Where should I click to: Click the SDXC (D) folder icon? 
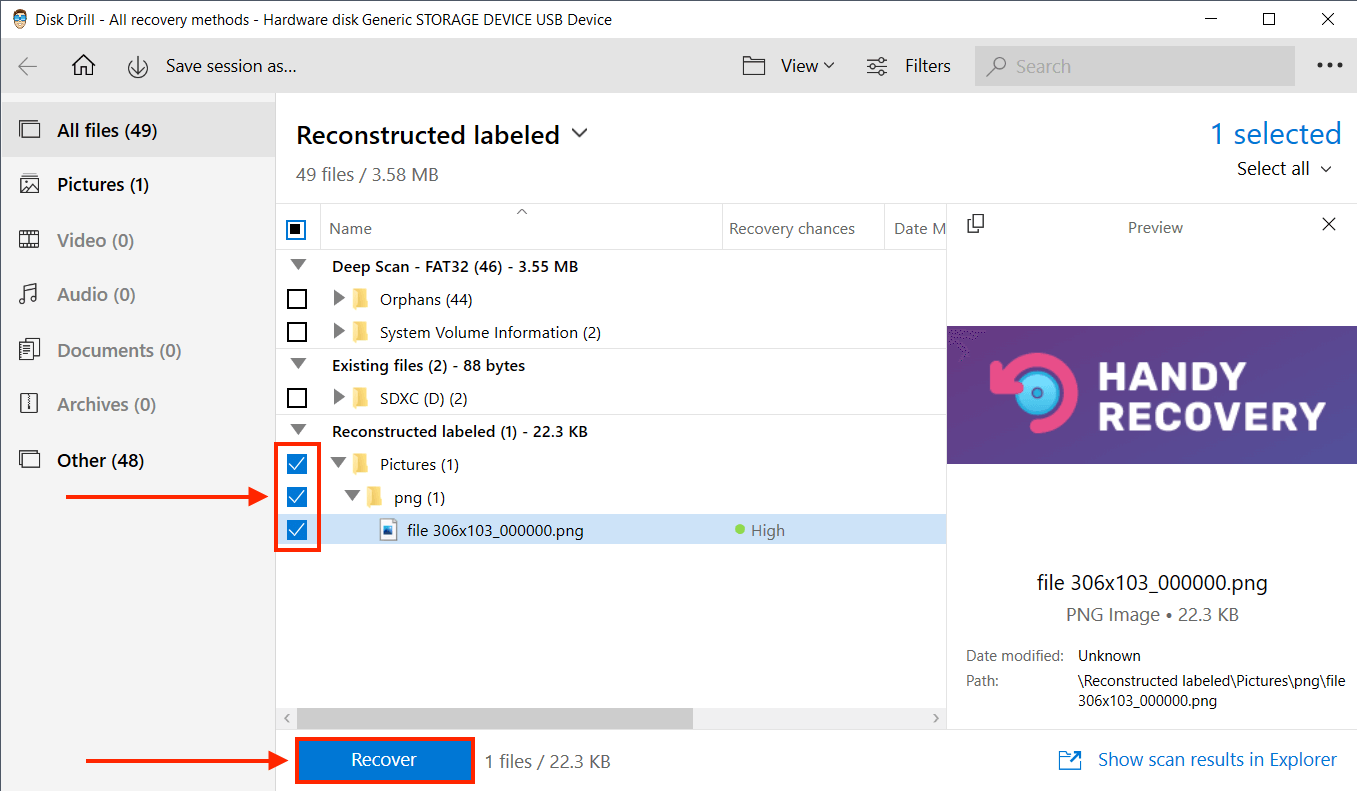361,398
